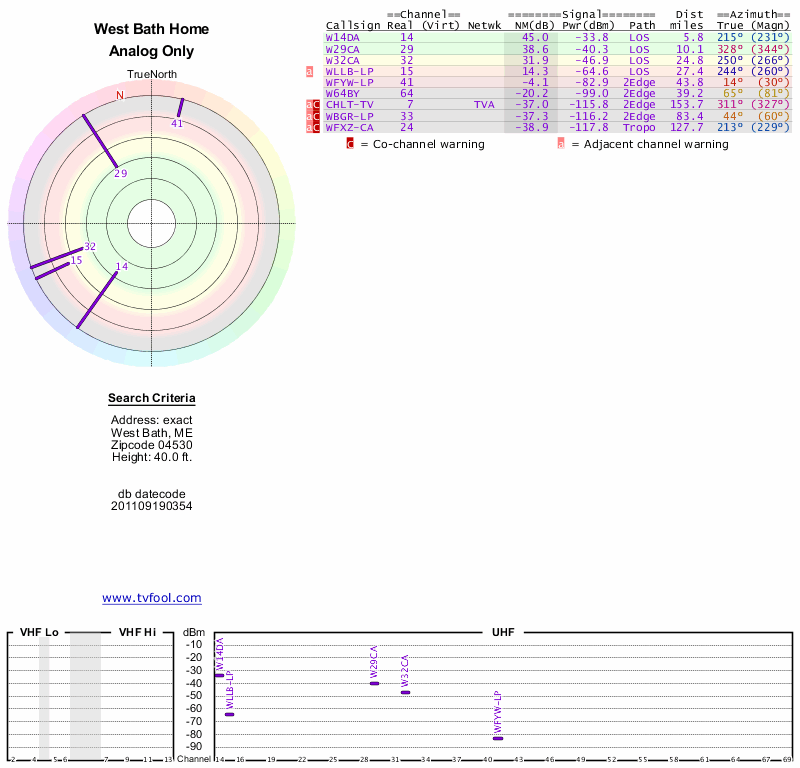Click the WFYW-LP signal marker in the UHF chart
This screenshot has height=768, width=800.
pos(498,738)
